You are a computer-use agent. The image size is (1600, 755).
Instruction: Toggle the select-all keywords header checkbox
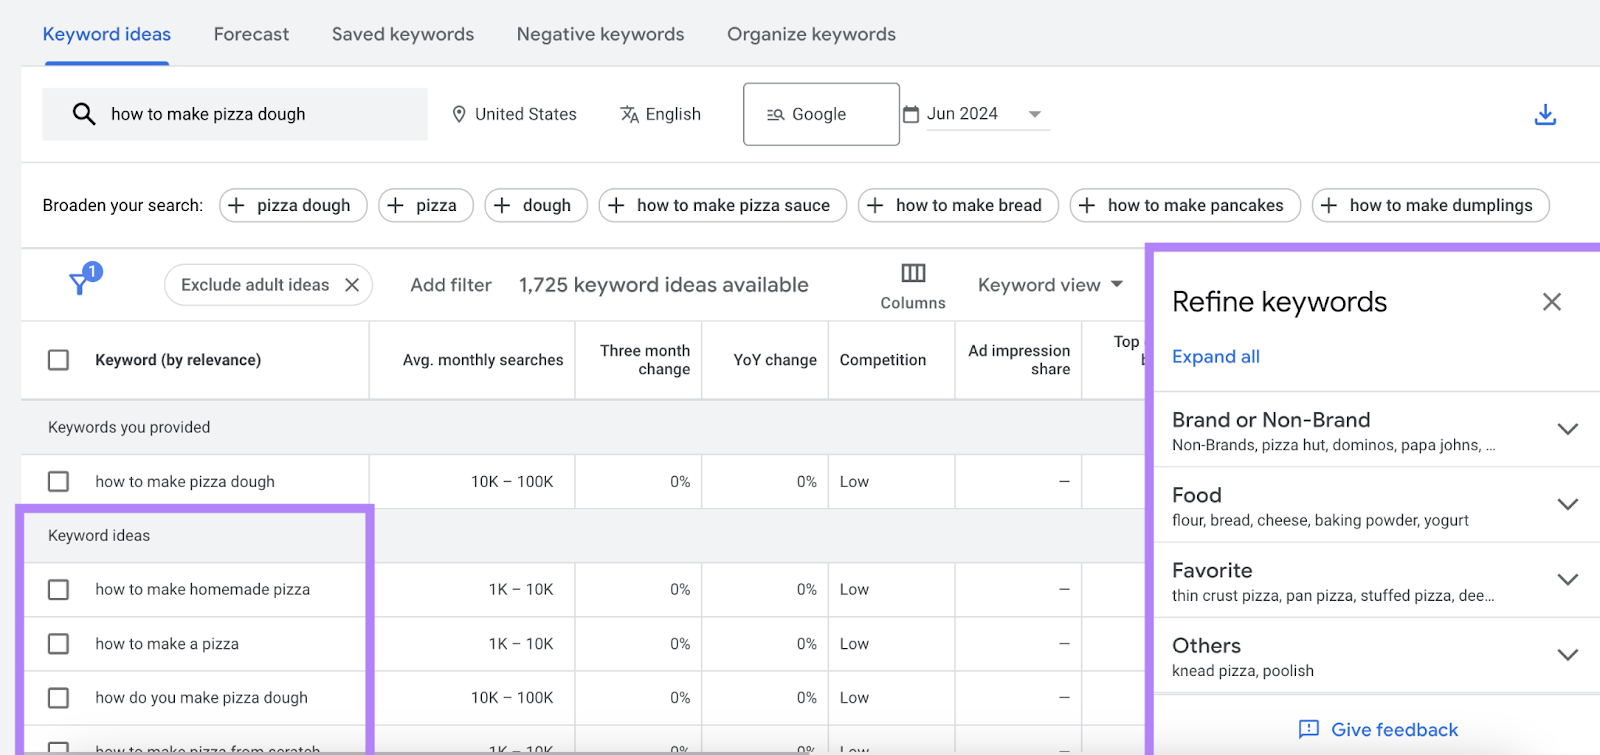(59, 360)
